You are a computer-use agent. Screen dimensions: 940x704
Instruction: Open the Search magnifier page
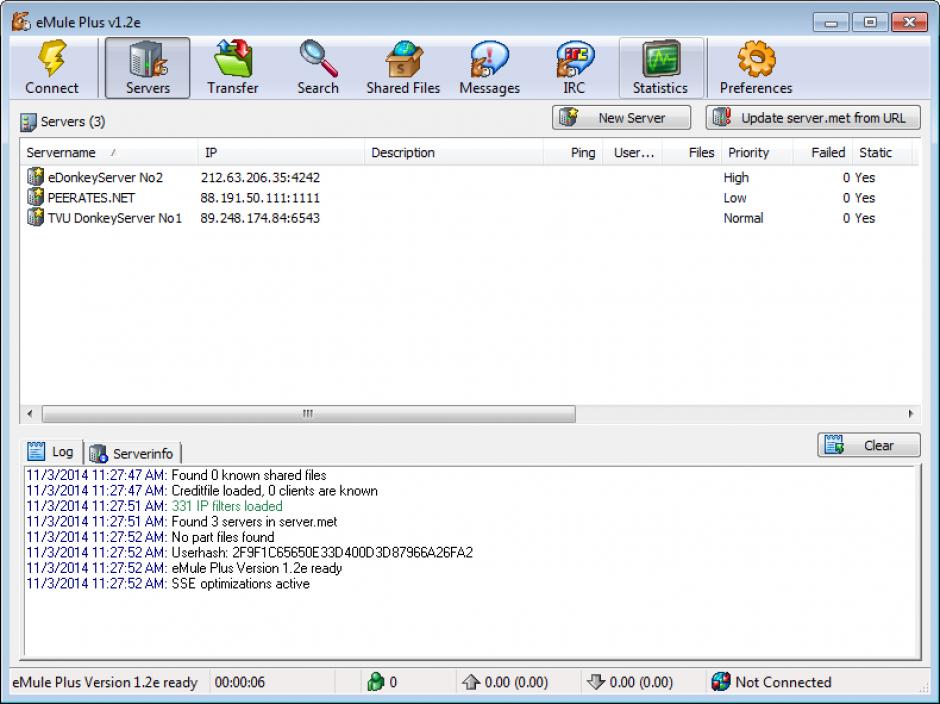(x=318, y=68)
